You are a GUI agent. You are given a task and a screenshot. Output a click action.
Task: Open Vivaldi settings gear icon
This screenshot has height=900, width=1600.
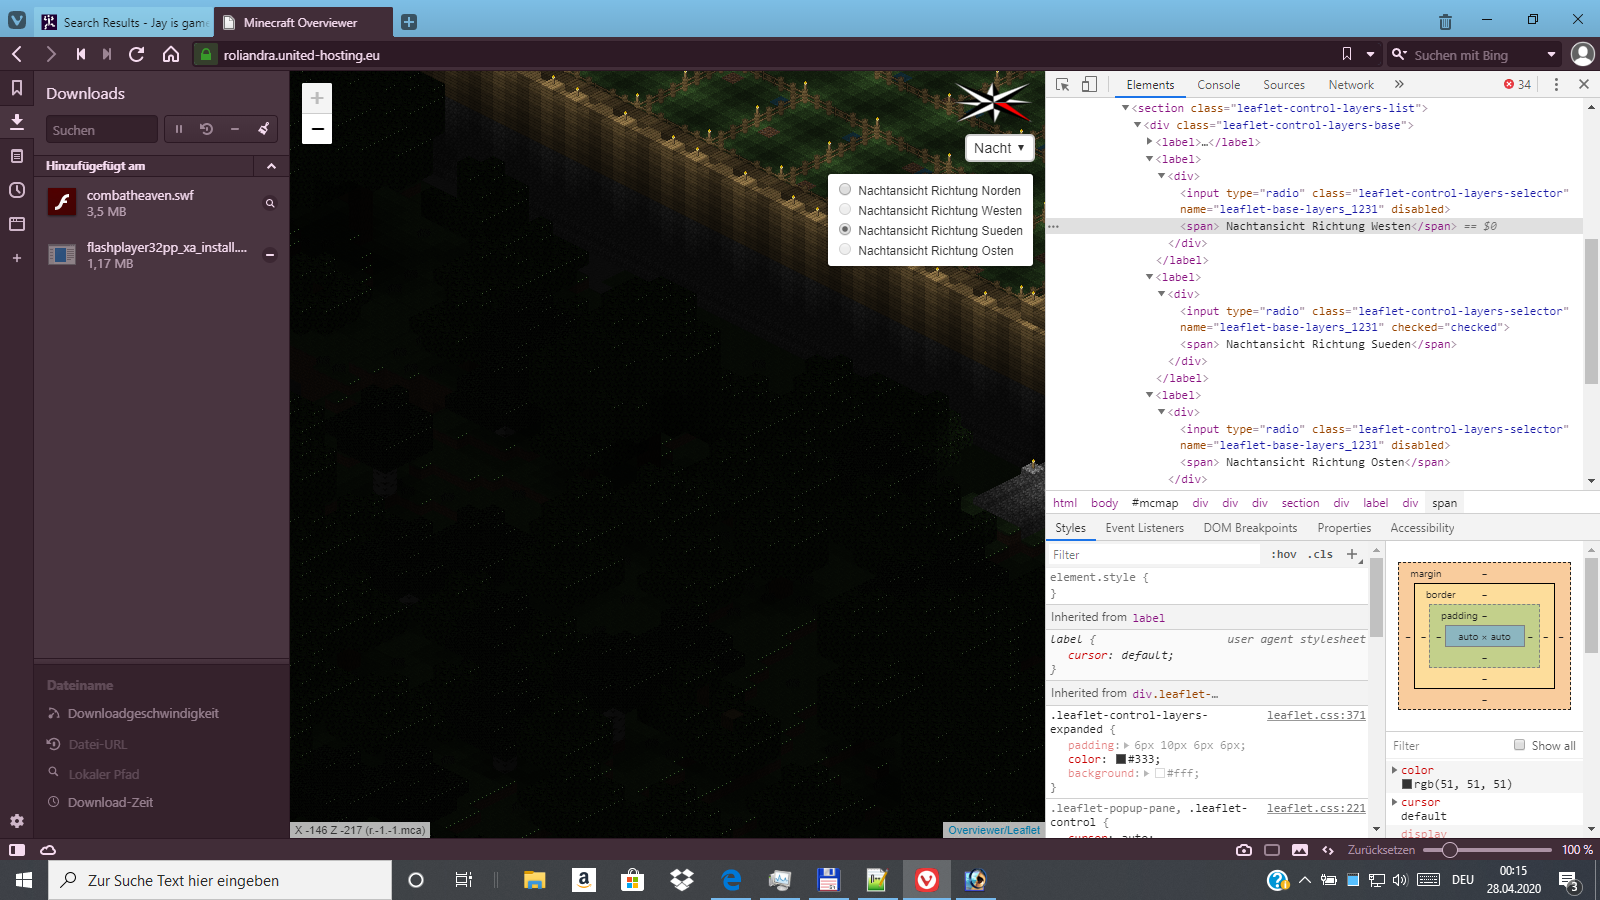click(x=17, y=821)
